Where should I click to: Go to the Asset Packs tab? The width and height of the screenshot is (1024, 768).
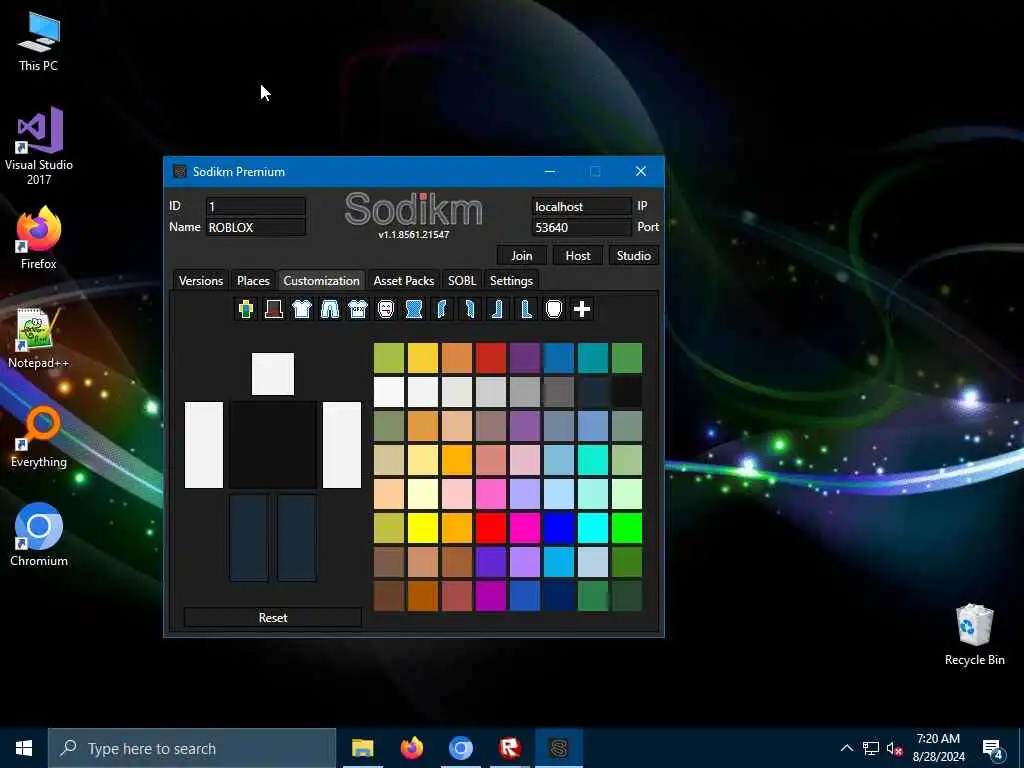[x=404, y=280]
